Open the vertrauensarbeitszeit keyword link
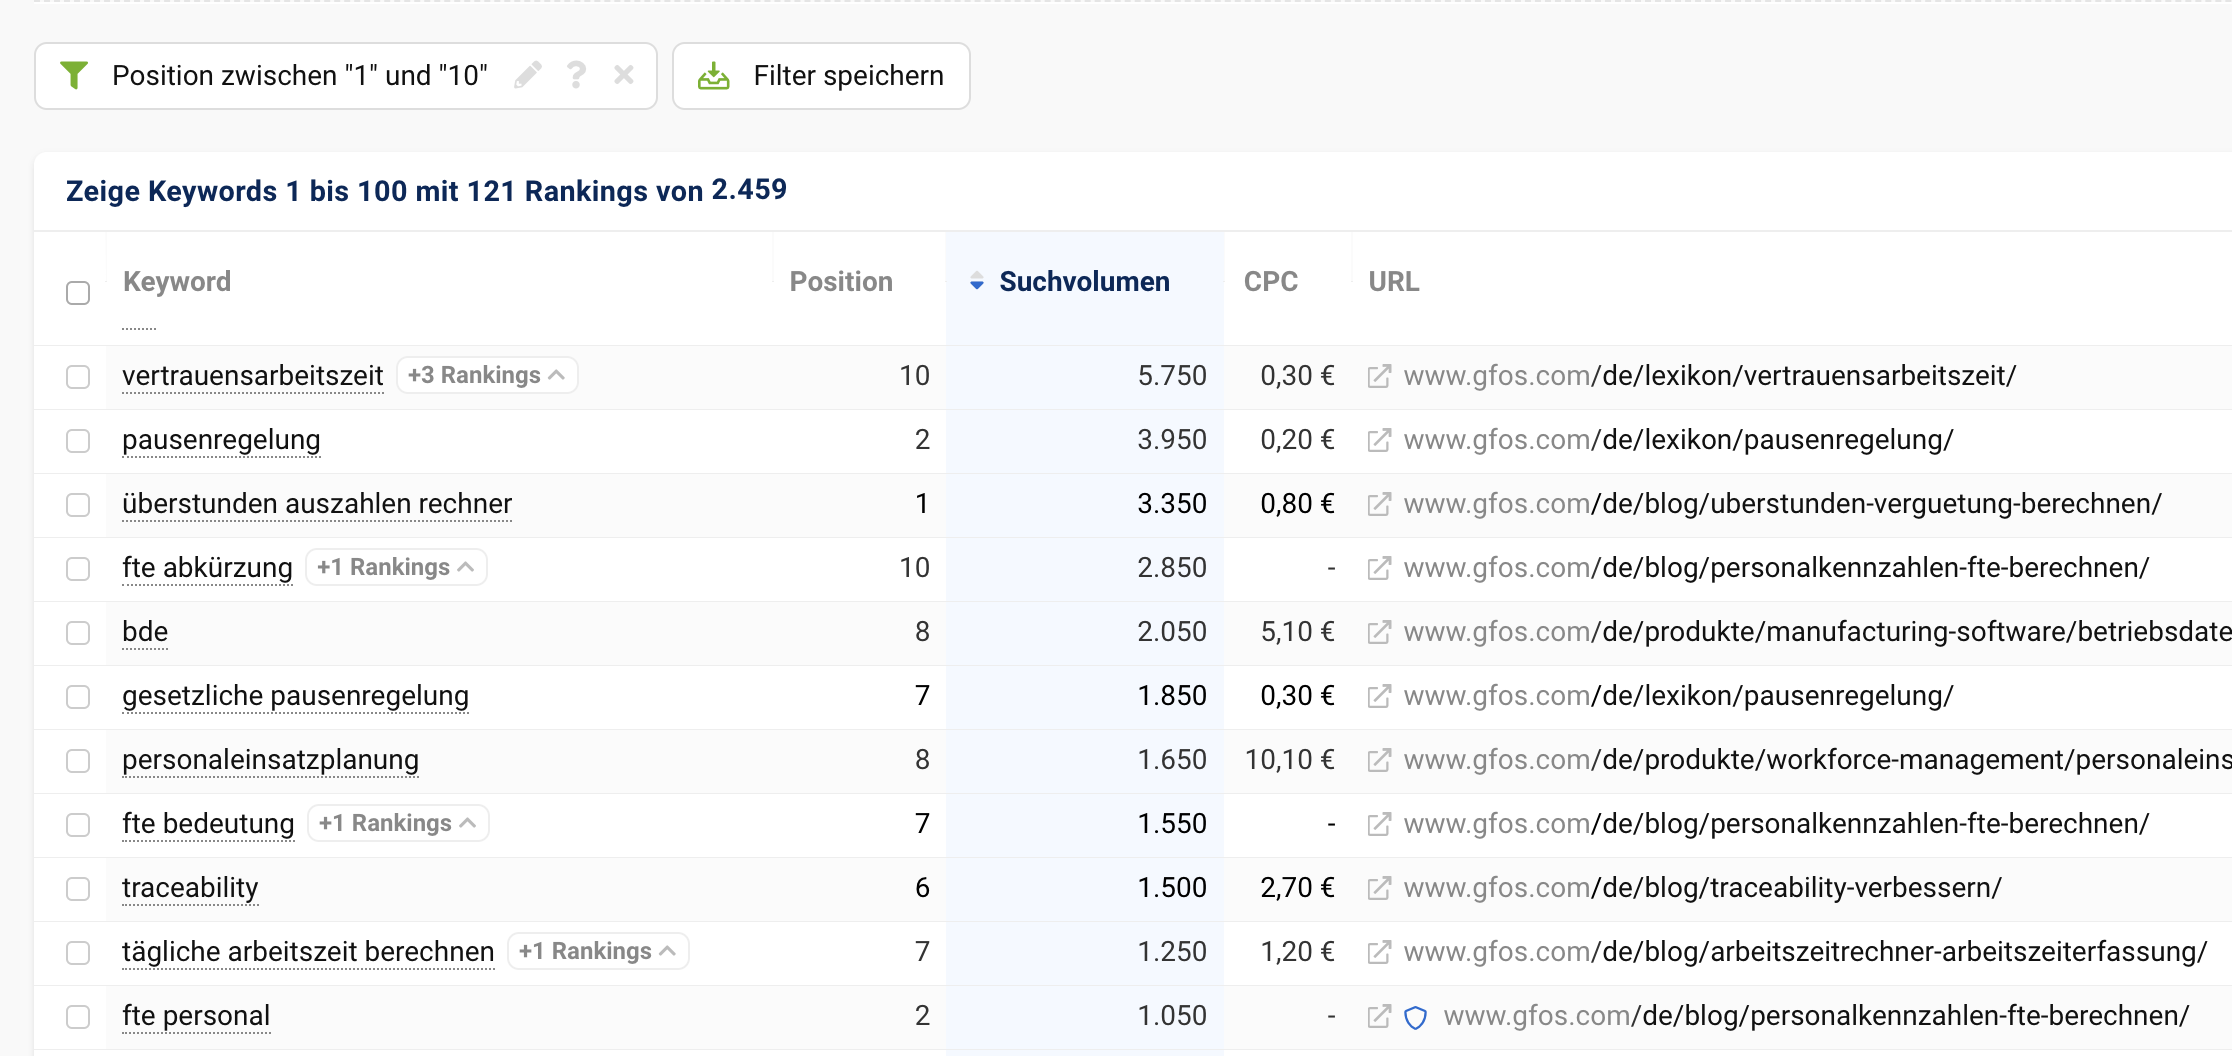 pos(252,376)
